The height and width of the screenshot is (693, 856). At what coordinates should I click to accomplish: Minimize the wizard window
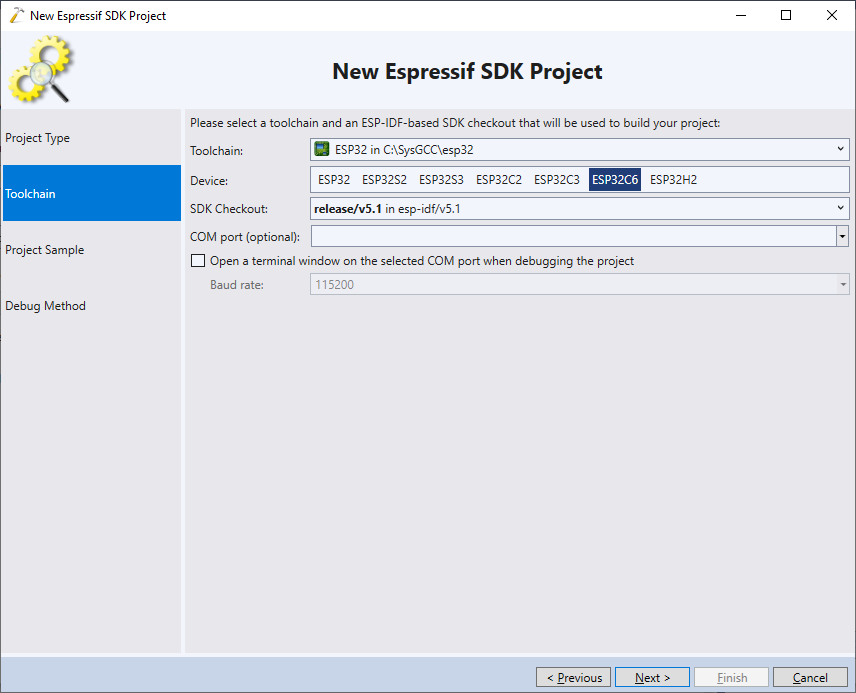click(741, 15)
